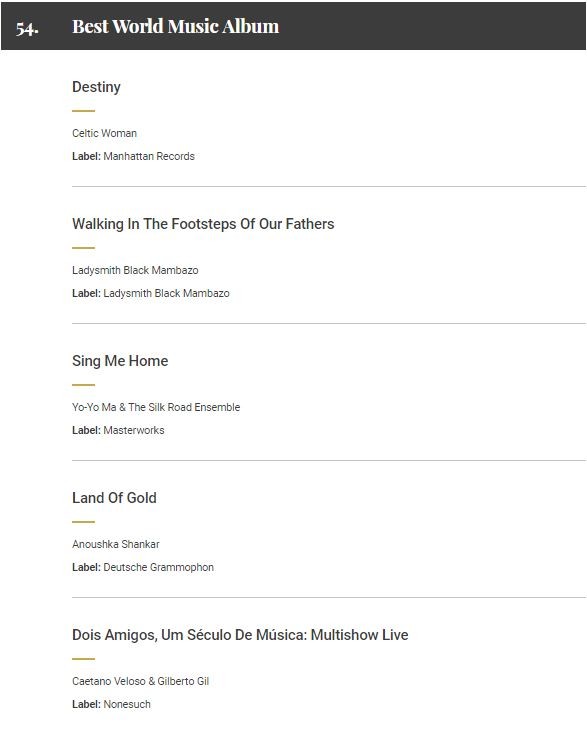Click the gold underline beneath Land Of Gold
587x734 pixels.
point(83,521)
